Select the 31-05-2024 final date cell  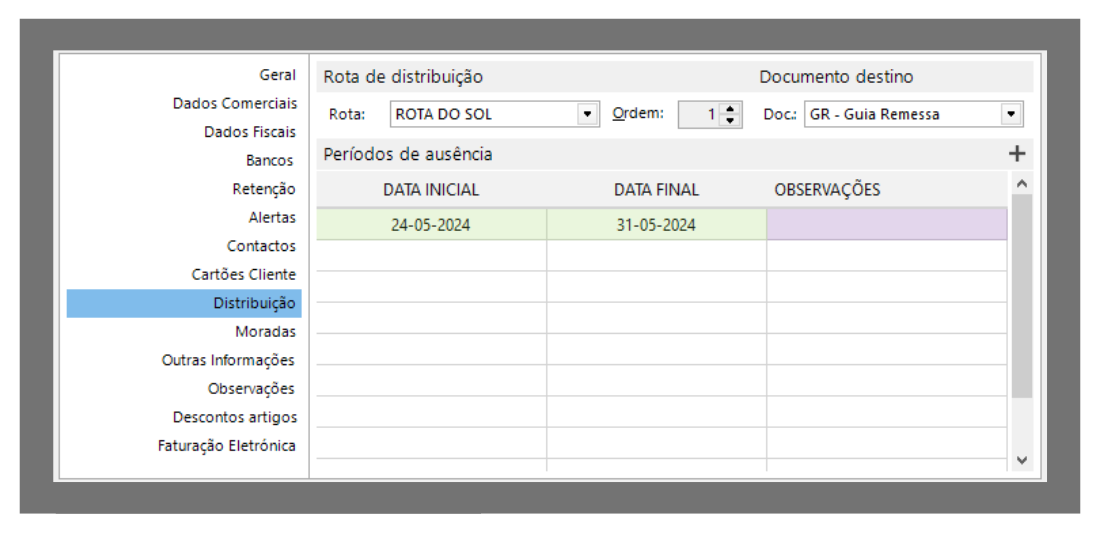[x=656, y=225]
